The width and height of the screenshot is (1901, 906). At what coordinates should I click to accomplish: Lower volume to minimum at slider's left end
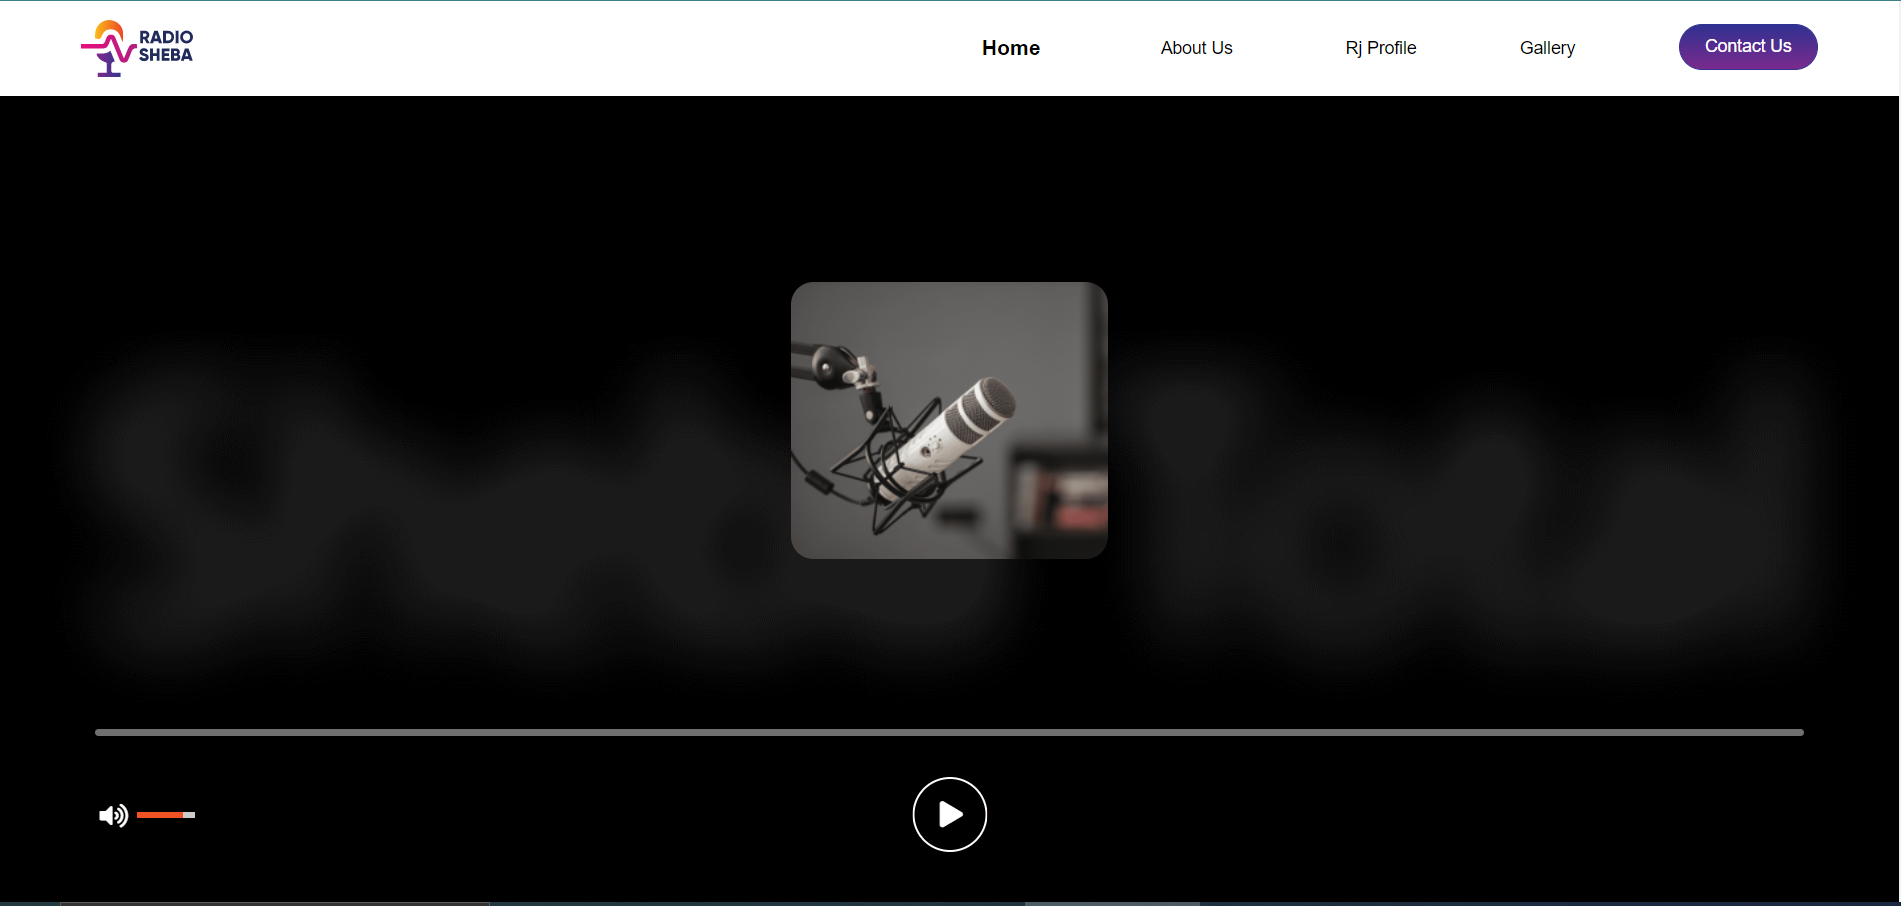pos(139,815)
